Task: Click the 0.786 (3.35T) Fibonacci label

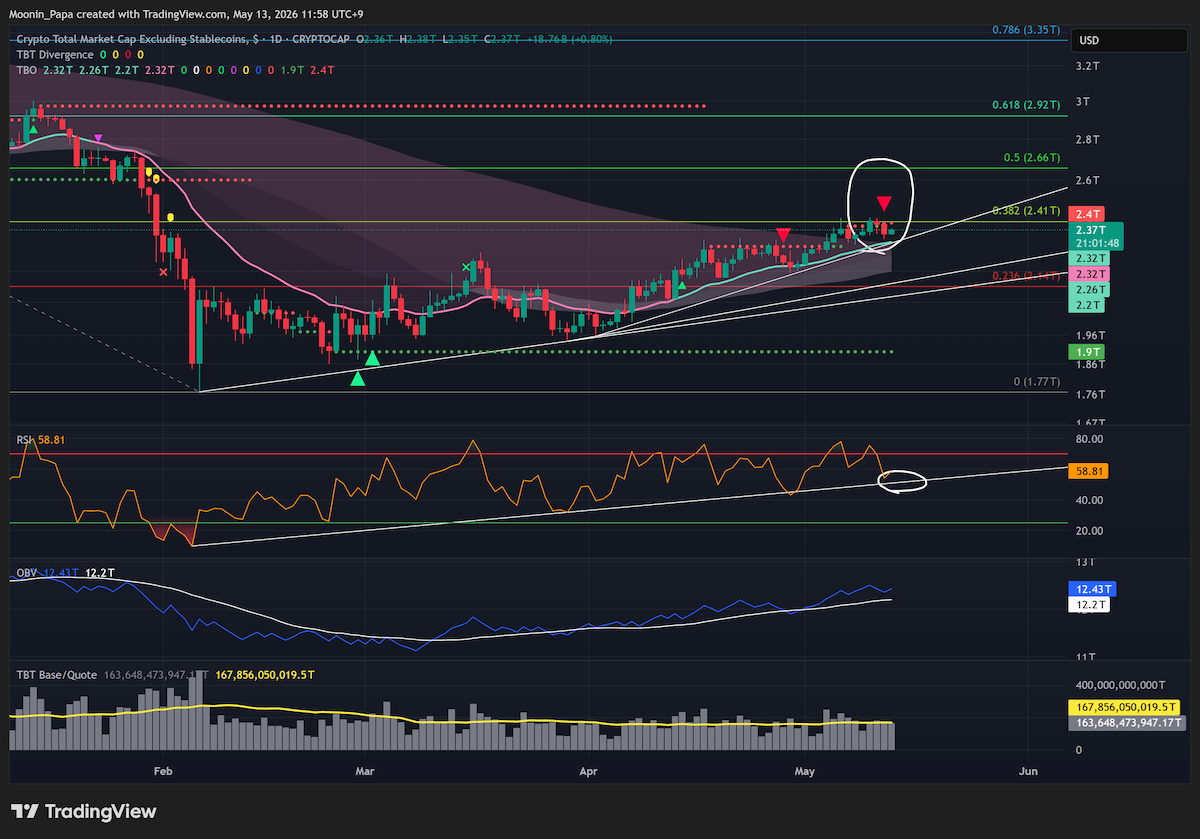Action: pos(1025,30)
